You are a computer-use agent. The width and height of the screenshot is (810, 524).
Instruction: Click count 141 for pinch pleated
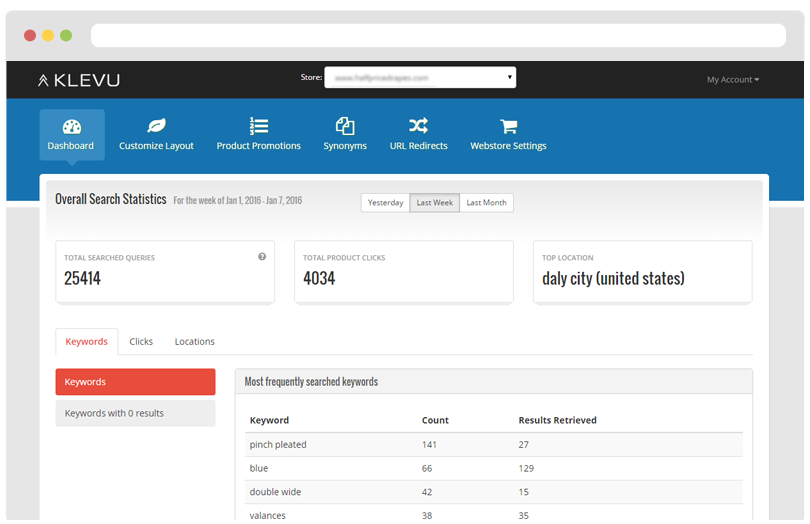point(429,444)
